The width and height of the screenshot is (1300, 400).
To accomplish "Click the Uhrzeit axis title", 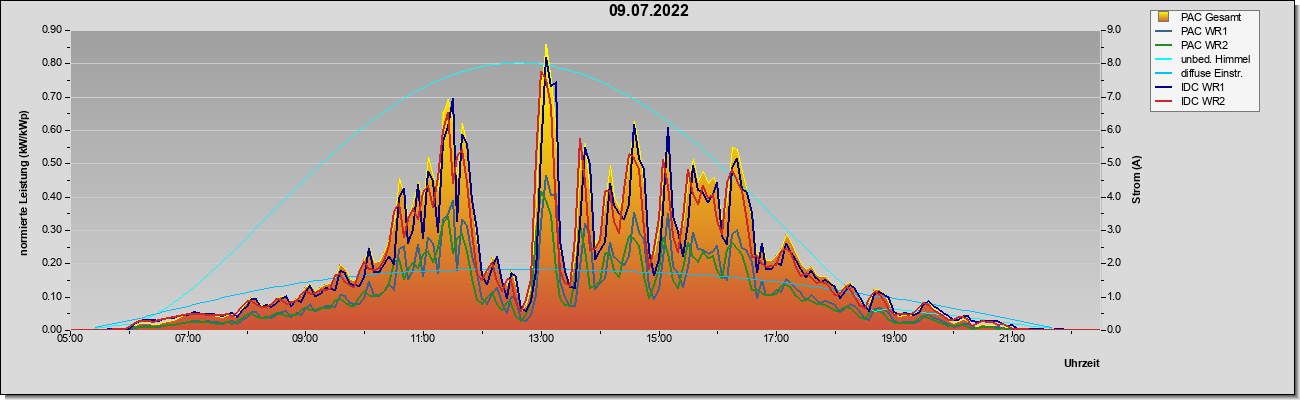I will pos(1081,363).
